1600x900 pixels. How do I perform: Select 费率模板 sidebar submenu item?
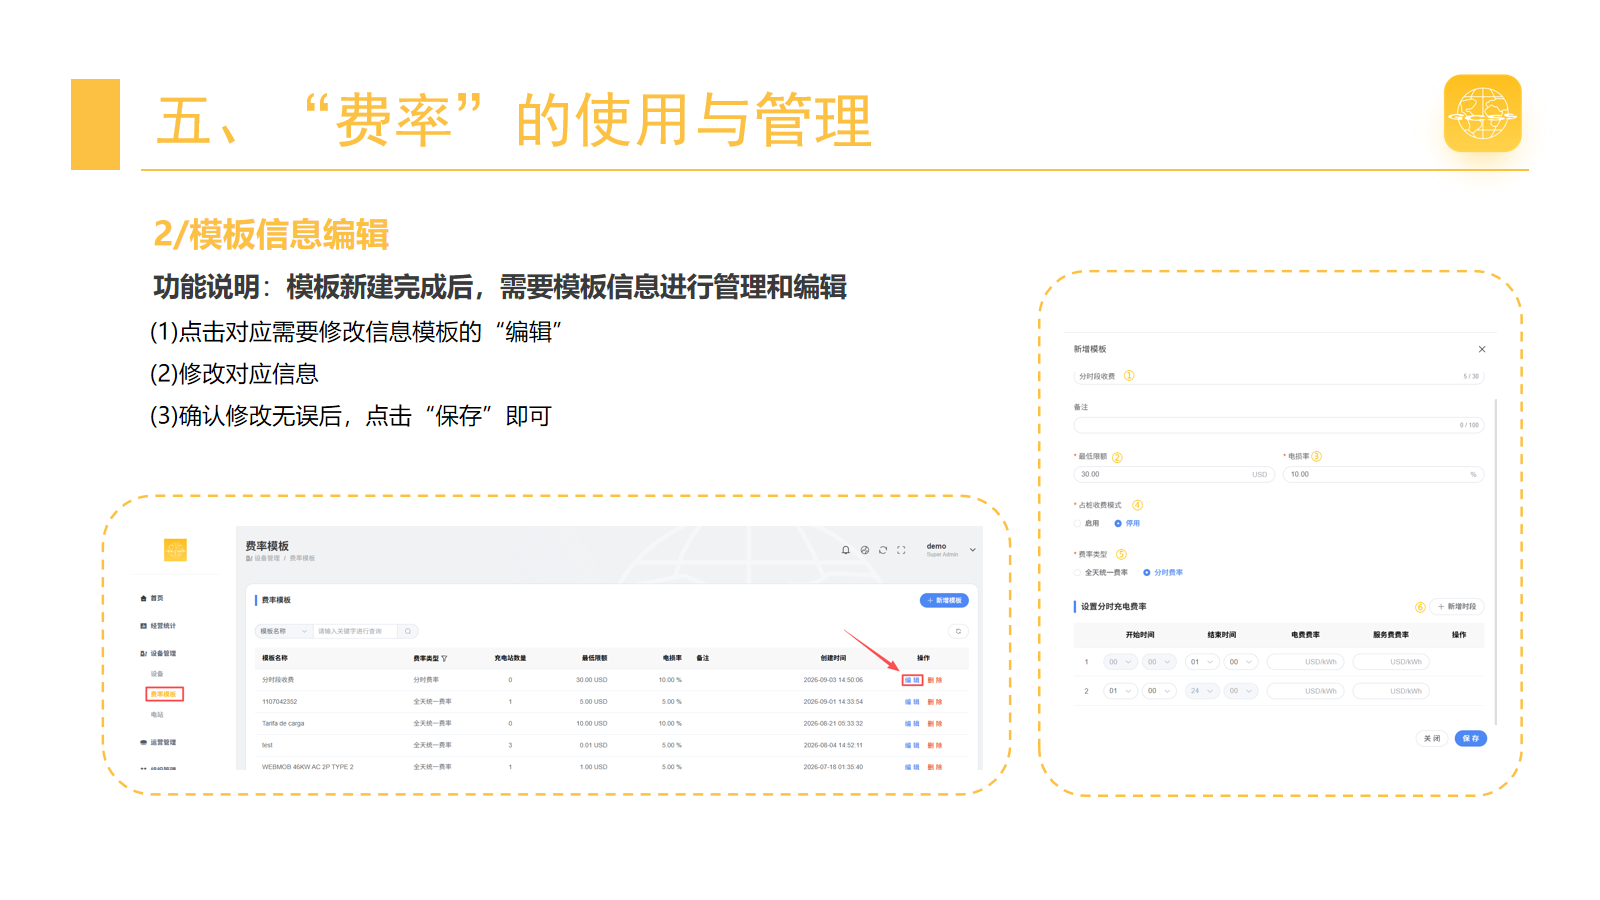(164, 694)
